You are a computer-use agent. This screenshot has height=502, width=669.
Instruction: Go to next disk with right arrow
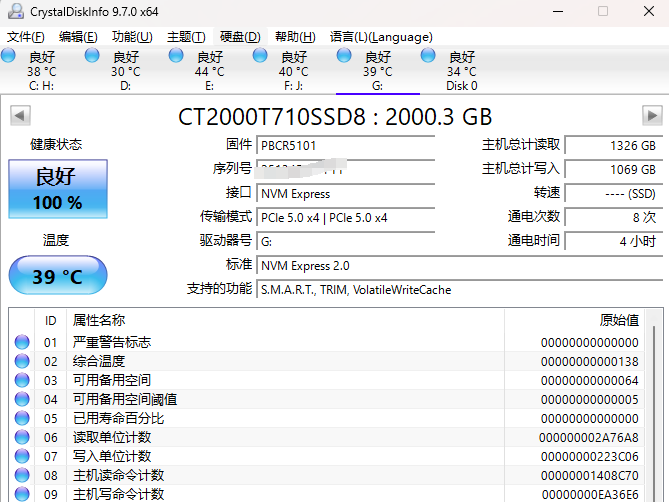pyautogui.click(x=652, y=116)
